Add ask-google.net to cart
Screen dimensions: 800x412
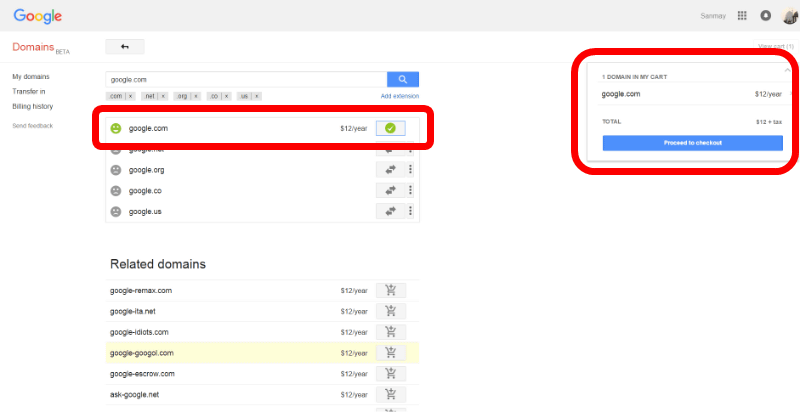click(391, 395)
